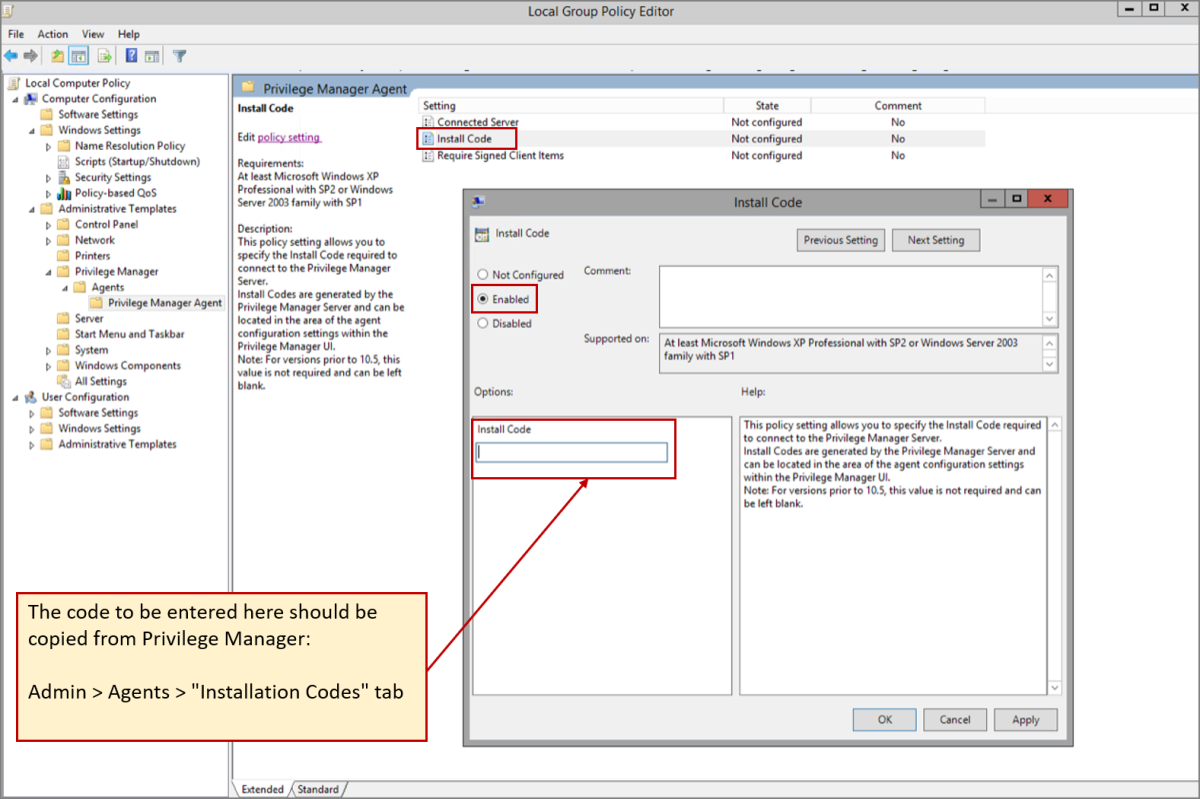Click the policy setting edit link
1200x799 pixels.
[289, 137]
